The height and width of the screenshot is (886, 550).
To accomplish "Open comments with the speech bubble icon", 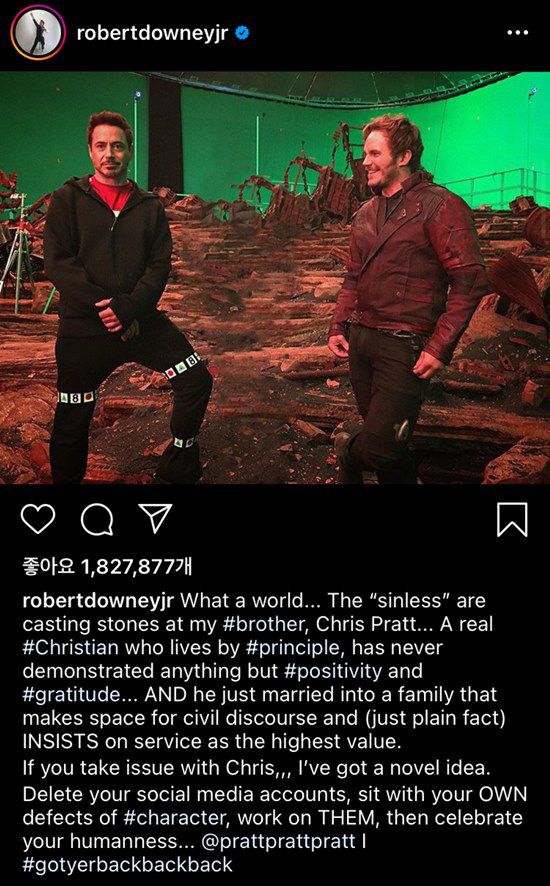I will pyautogui.click(x=97, y=519).
